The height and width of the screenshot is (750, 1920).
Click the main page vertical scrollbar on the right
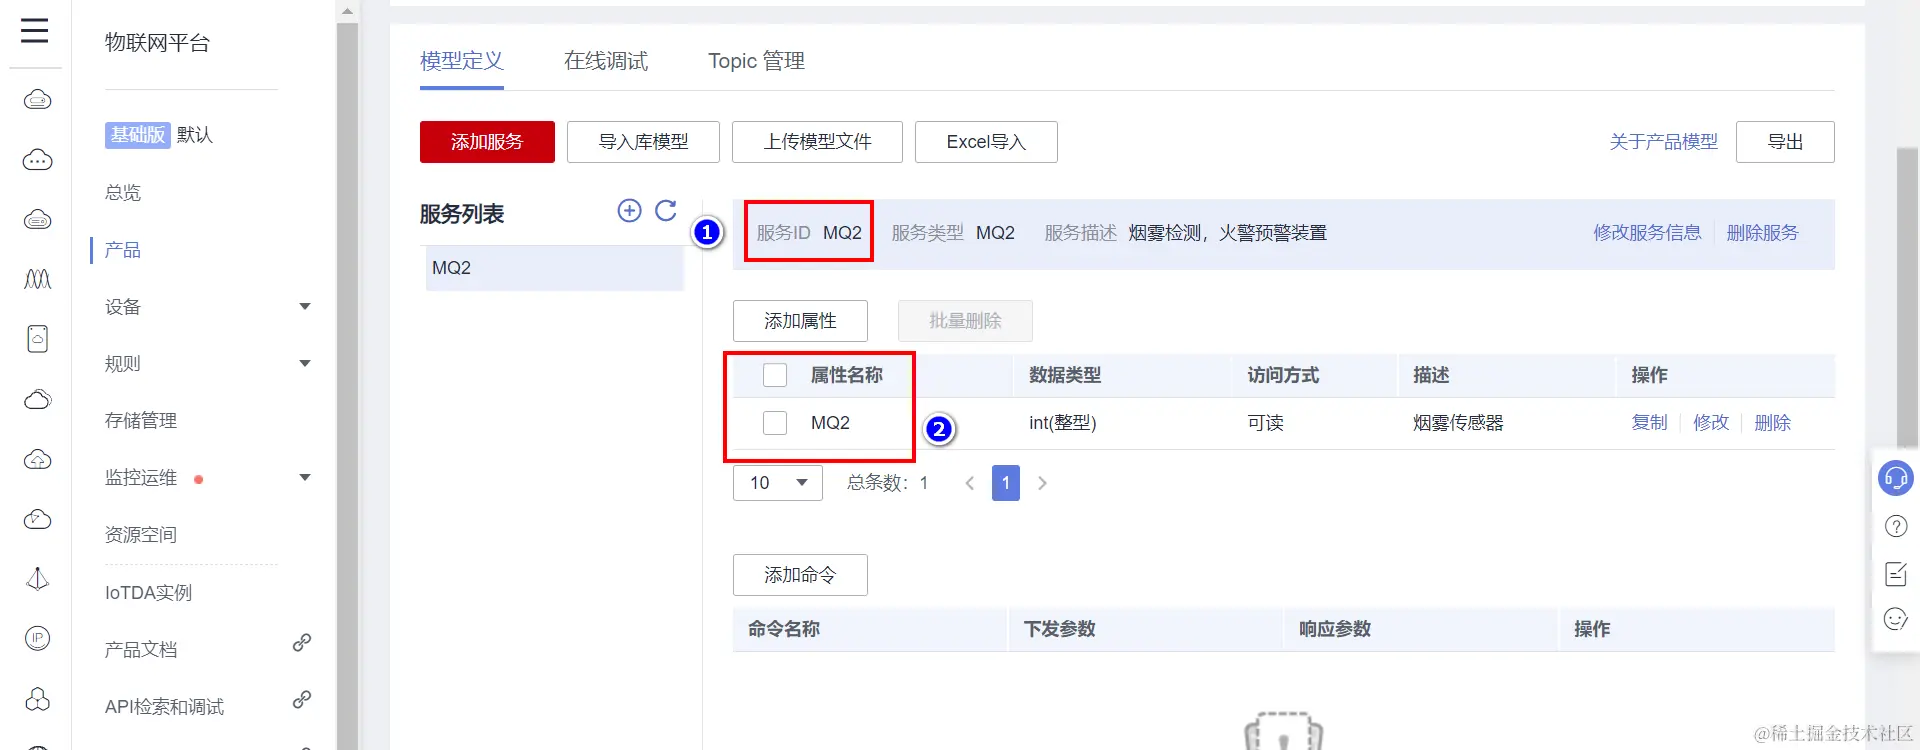pyautogui.click(x=1908, y=300)
